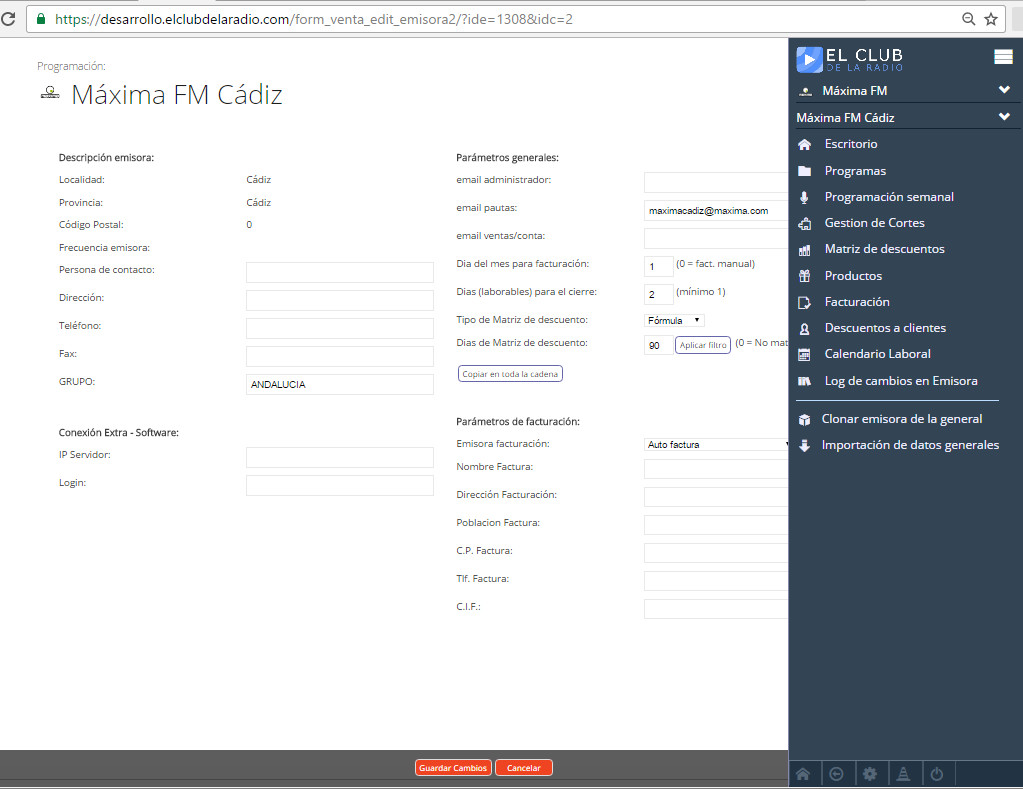Open Programas in sidebar menu
This screenshot has height=789, width=1023.
click(855, 171)
